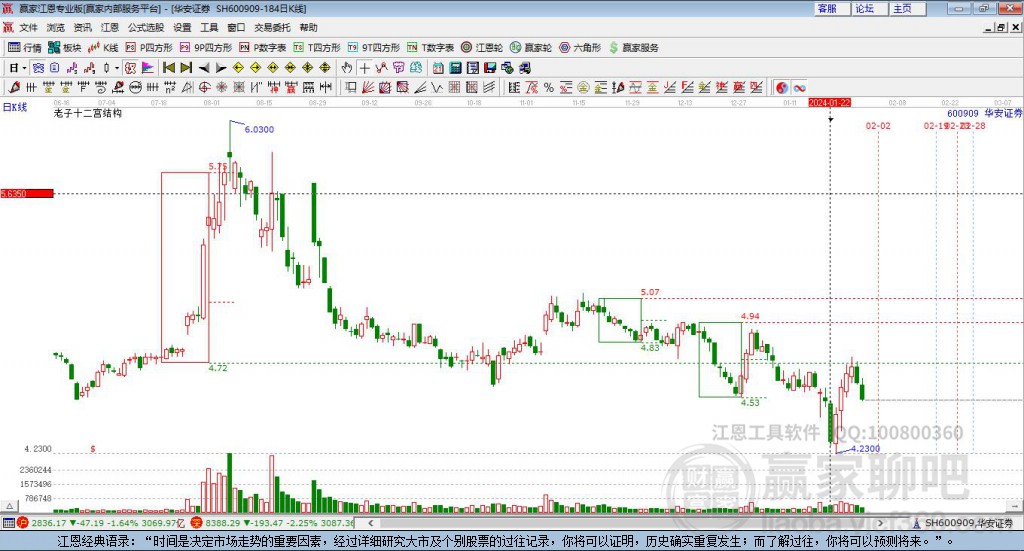Open the 行情 market quotes view

25,48
